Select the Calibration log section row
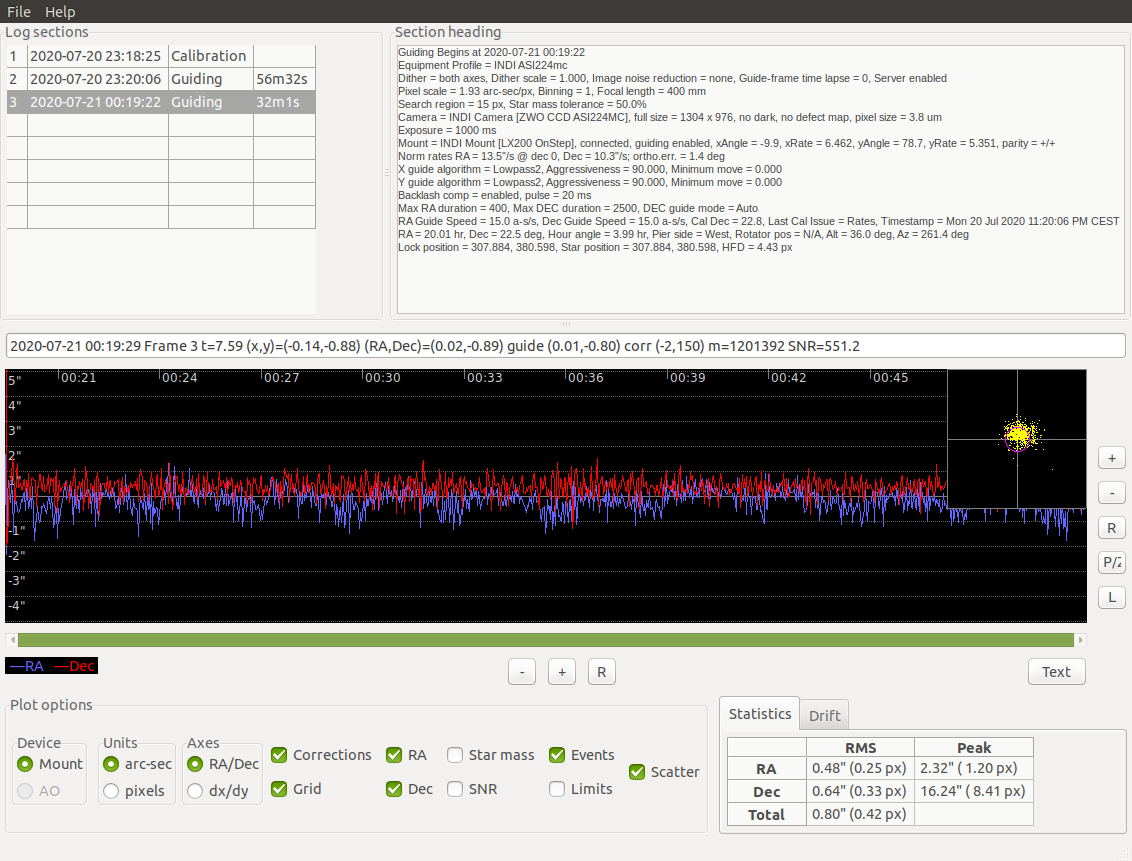Image resolution: width=1132 pixels, height=861 pixels. [x=161, y=56]
